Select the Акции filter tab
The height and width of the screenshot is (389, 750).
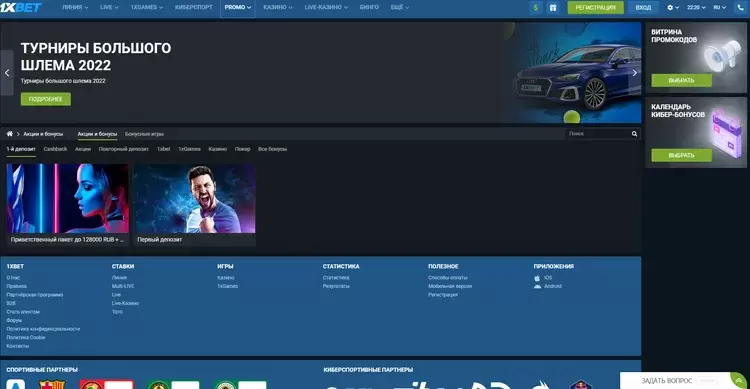click(x=83, y=149)
